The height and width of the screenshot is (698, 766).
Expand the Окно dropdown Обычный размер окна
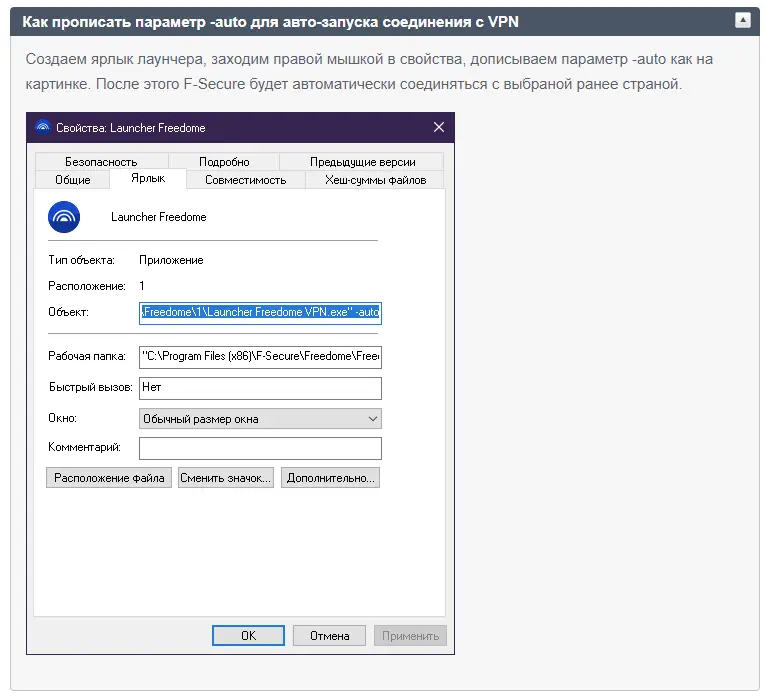pyautogui.click(x=260, y=419)
